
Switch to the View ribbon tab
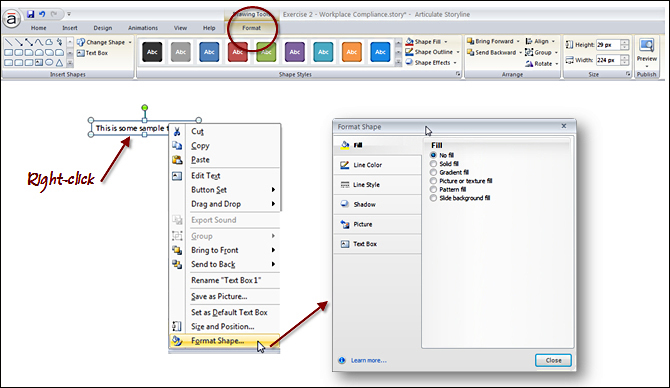tap(180, 28)
